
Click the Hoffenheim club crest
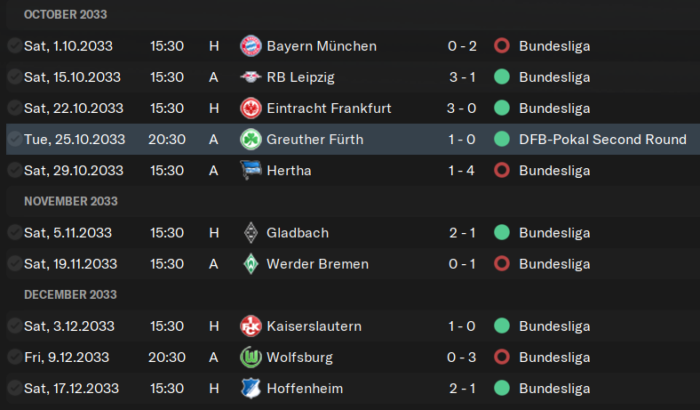(x=250, y=389)
